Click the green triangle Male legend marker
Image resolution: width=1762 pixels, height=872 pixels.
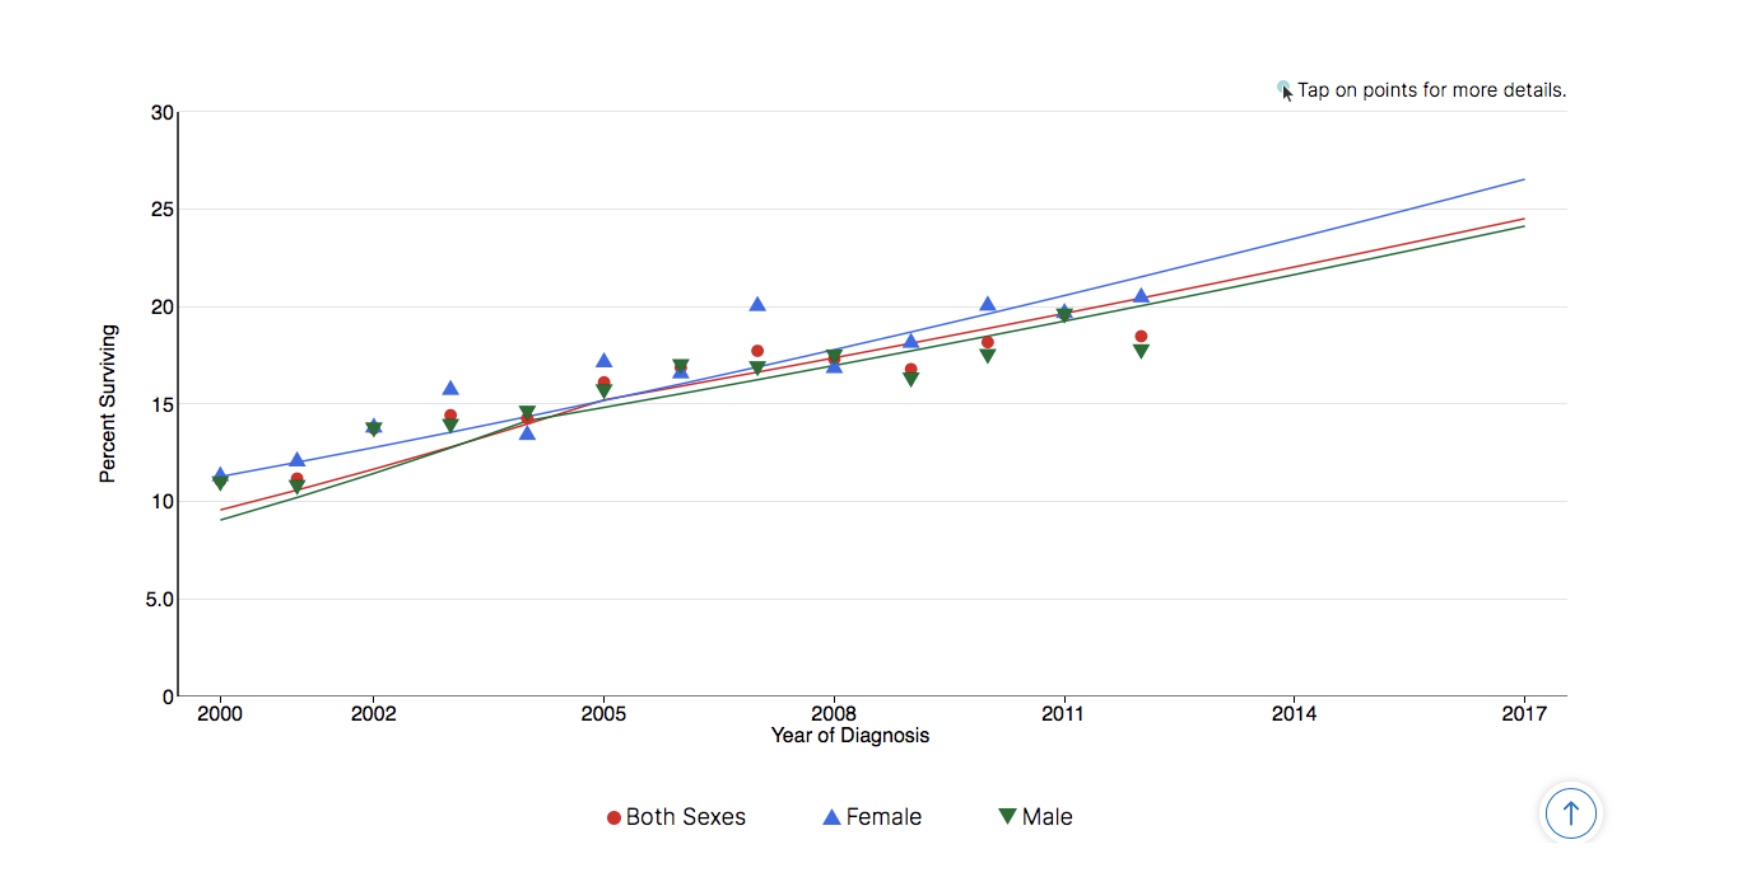(x=1007, y=816)
